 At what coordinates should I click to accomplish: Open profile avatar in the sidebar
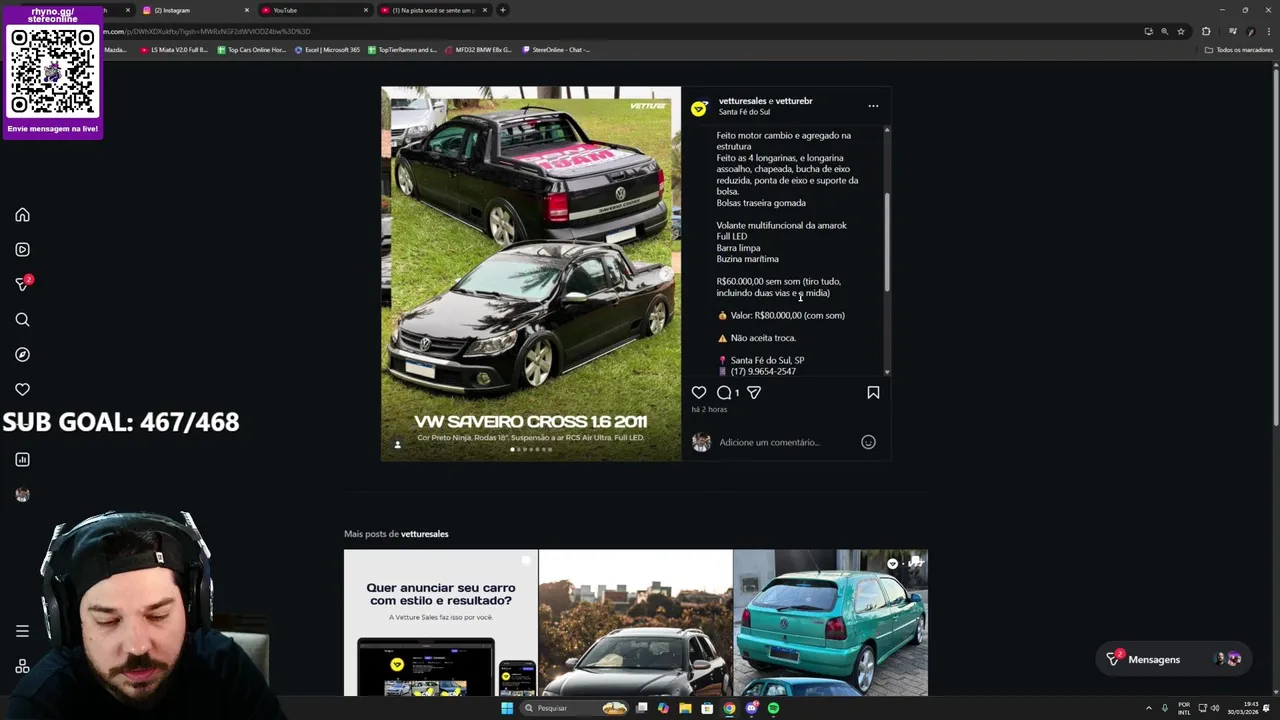[x=22, y=495]
